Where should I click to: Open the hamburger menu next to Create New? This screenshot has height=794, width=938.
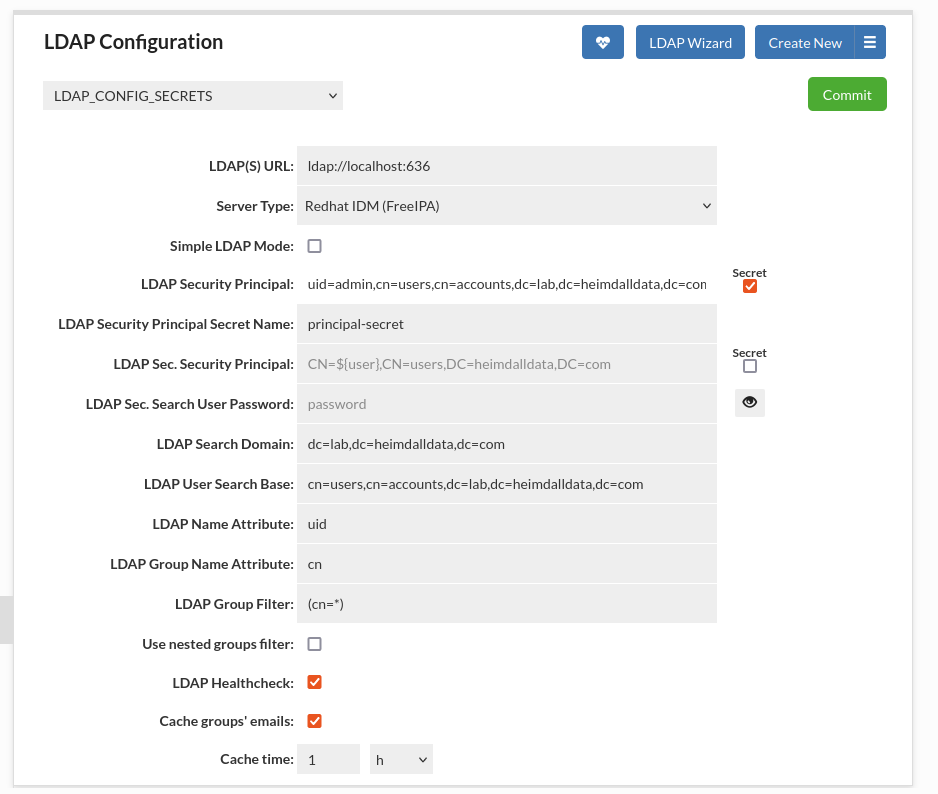pos(870,42)
